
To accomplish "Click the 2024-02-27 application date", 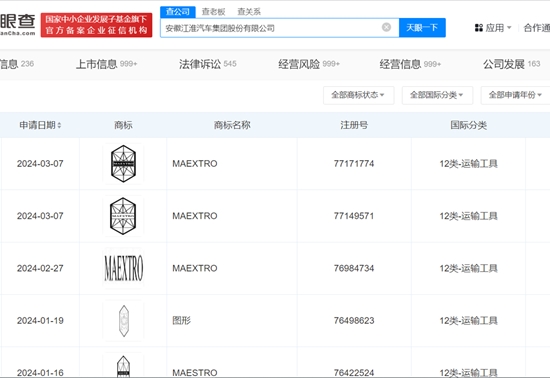I will click(x=40, y=268).
